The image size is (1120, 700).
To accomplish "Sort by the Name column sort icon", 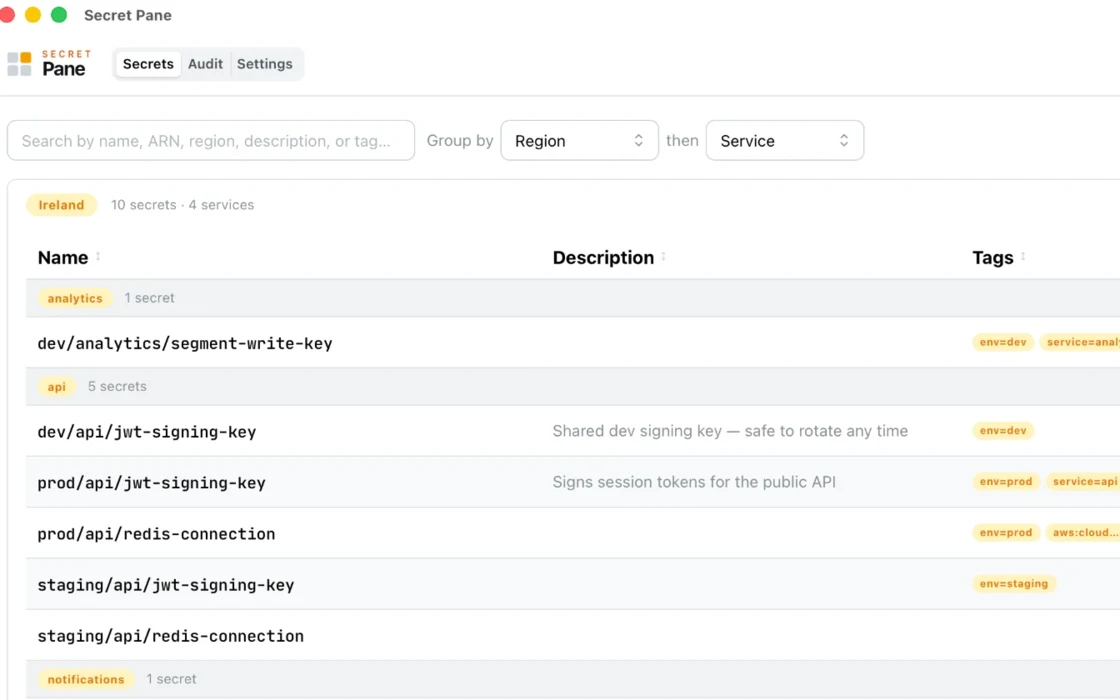I will tap(98, 257).
